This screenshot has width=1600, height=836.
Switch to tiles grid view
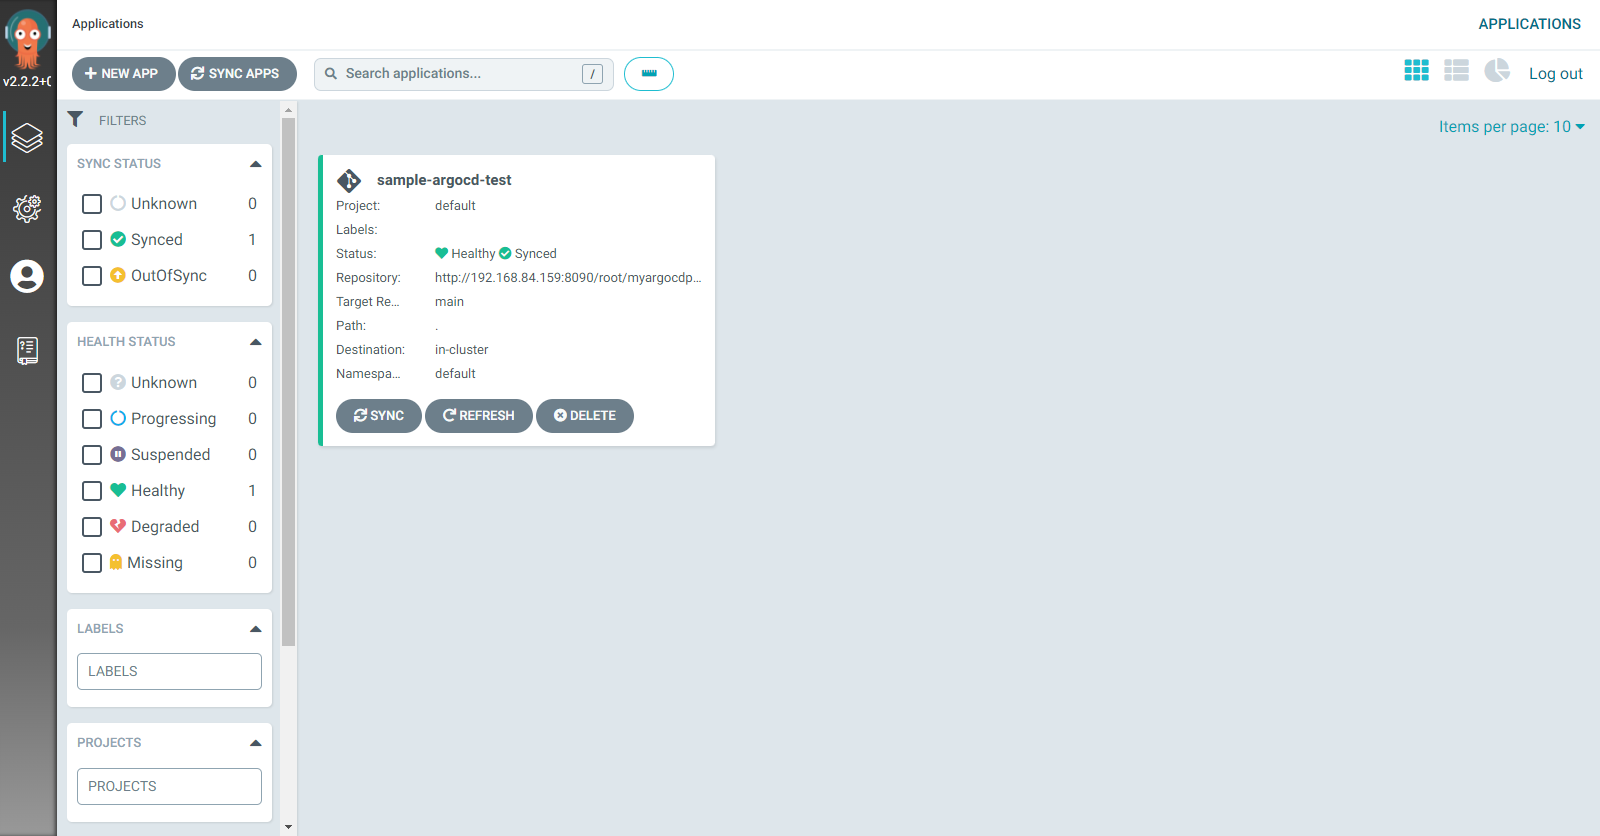point(1416,70)
